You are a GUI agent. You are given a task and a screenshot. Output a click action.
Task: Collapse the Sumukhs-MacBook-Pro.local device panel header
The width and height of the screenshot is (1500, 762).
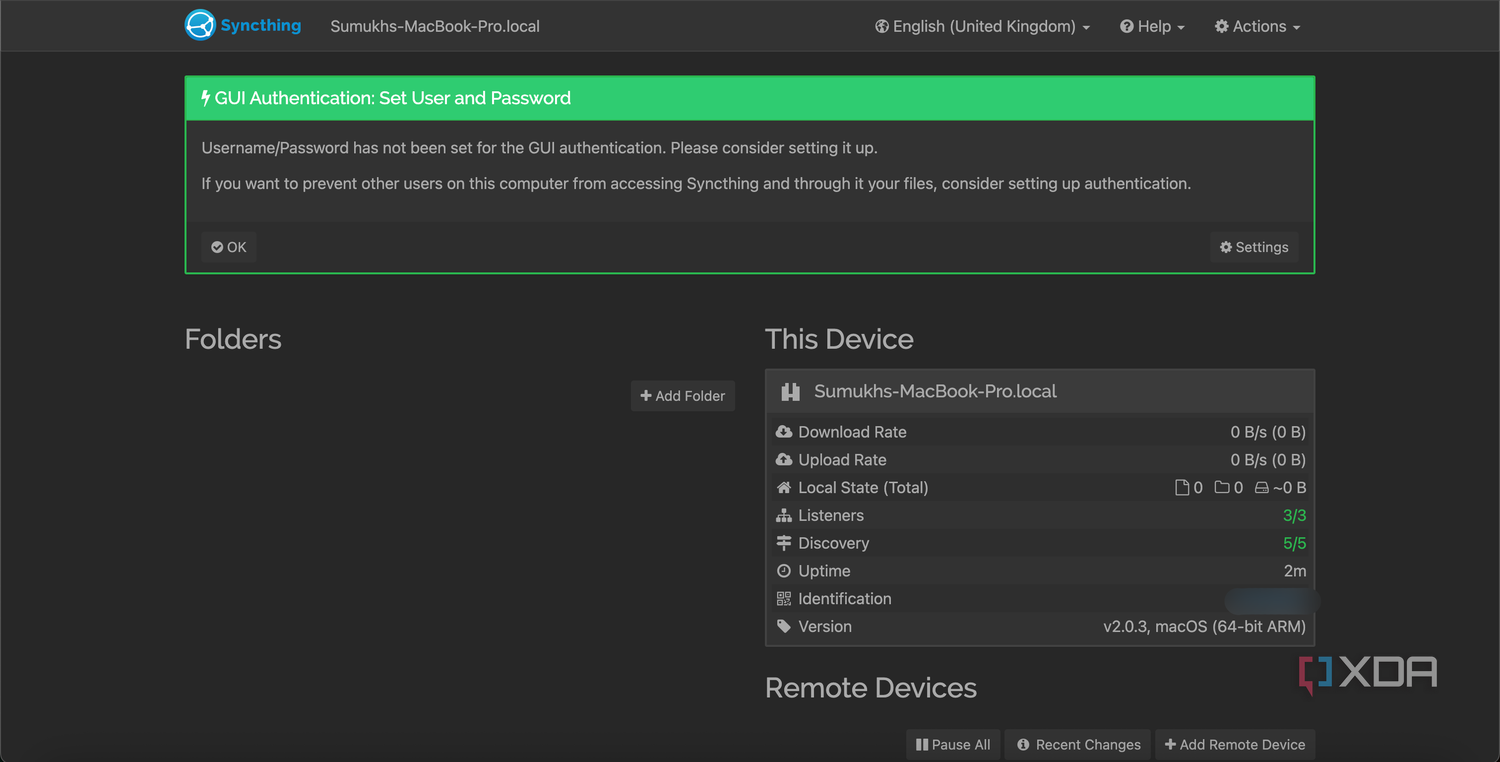click(1040, 392)
